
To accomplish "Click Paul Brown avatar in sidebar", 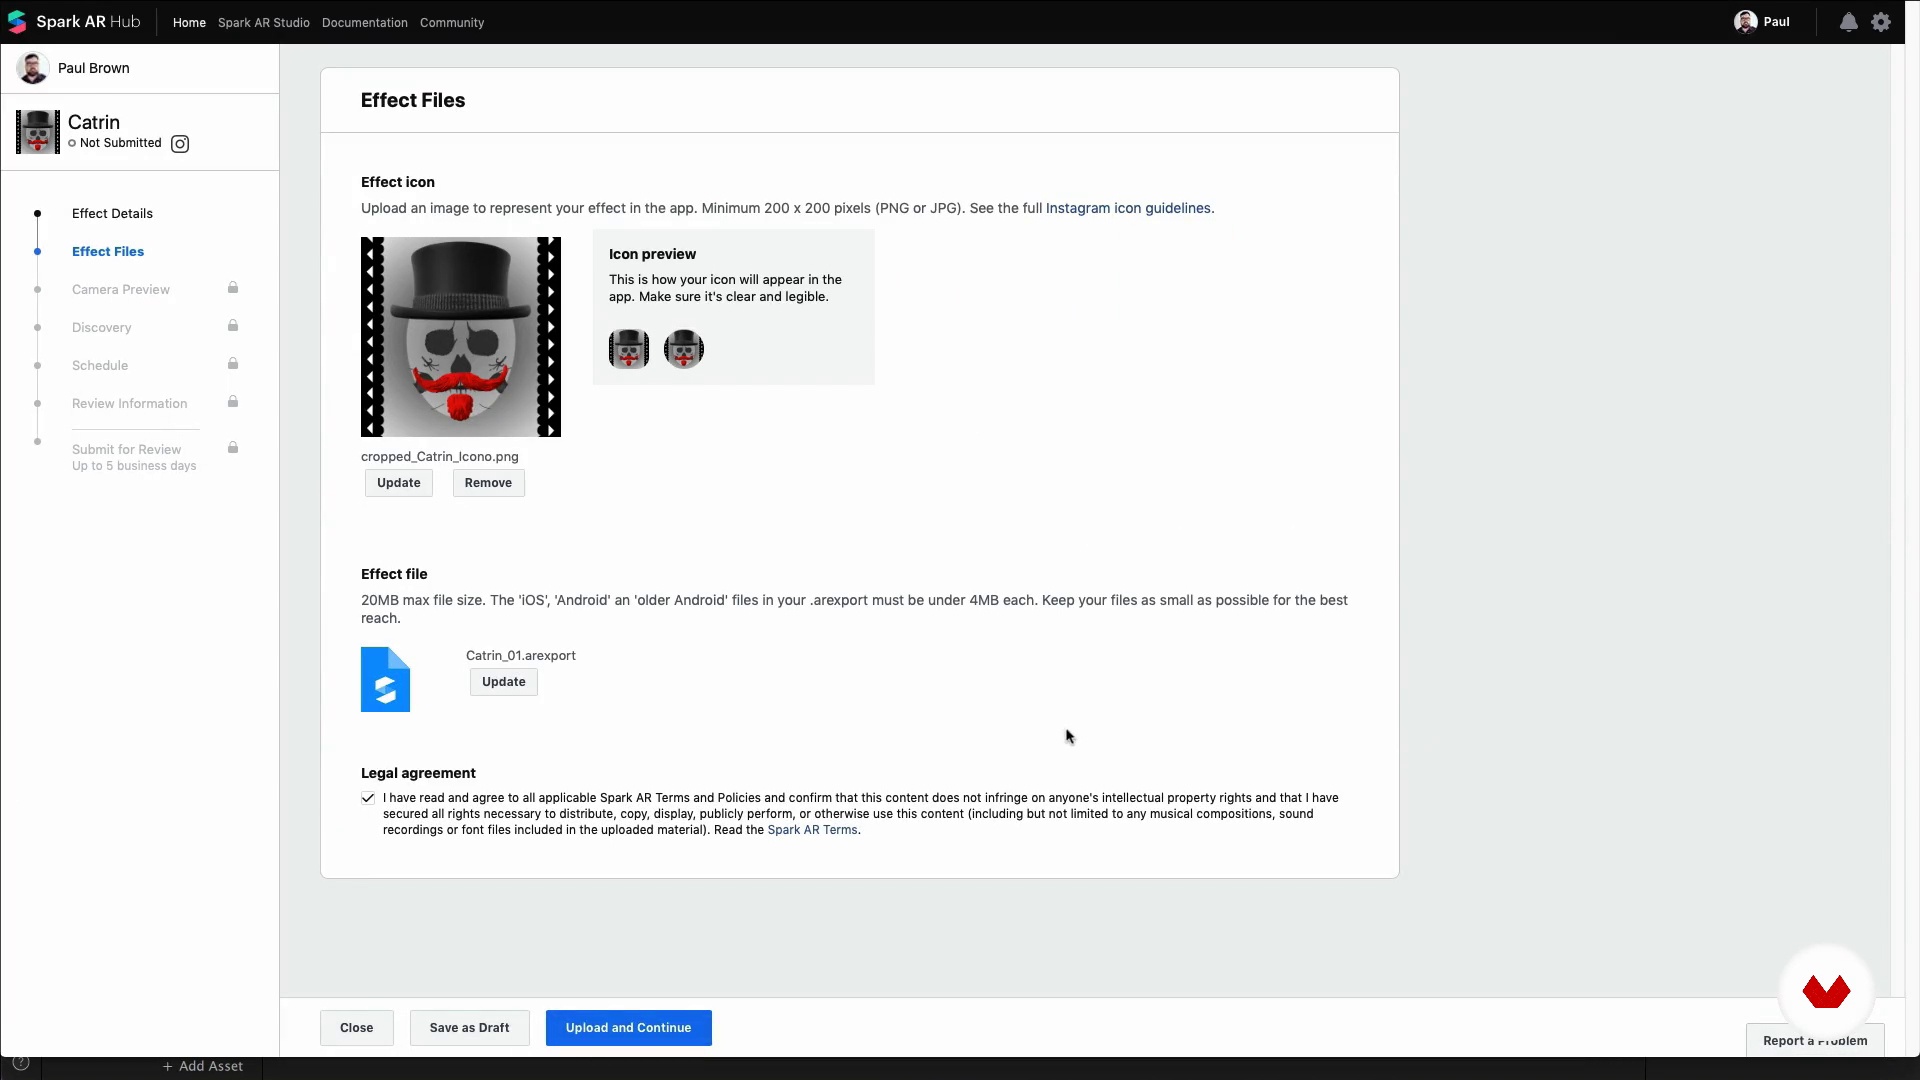I will pos(33,68).
